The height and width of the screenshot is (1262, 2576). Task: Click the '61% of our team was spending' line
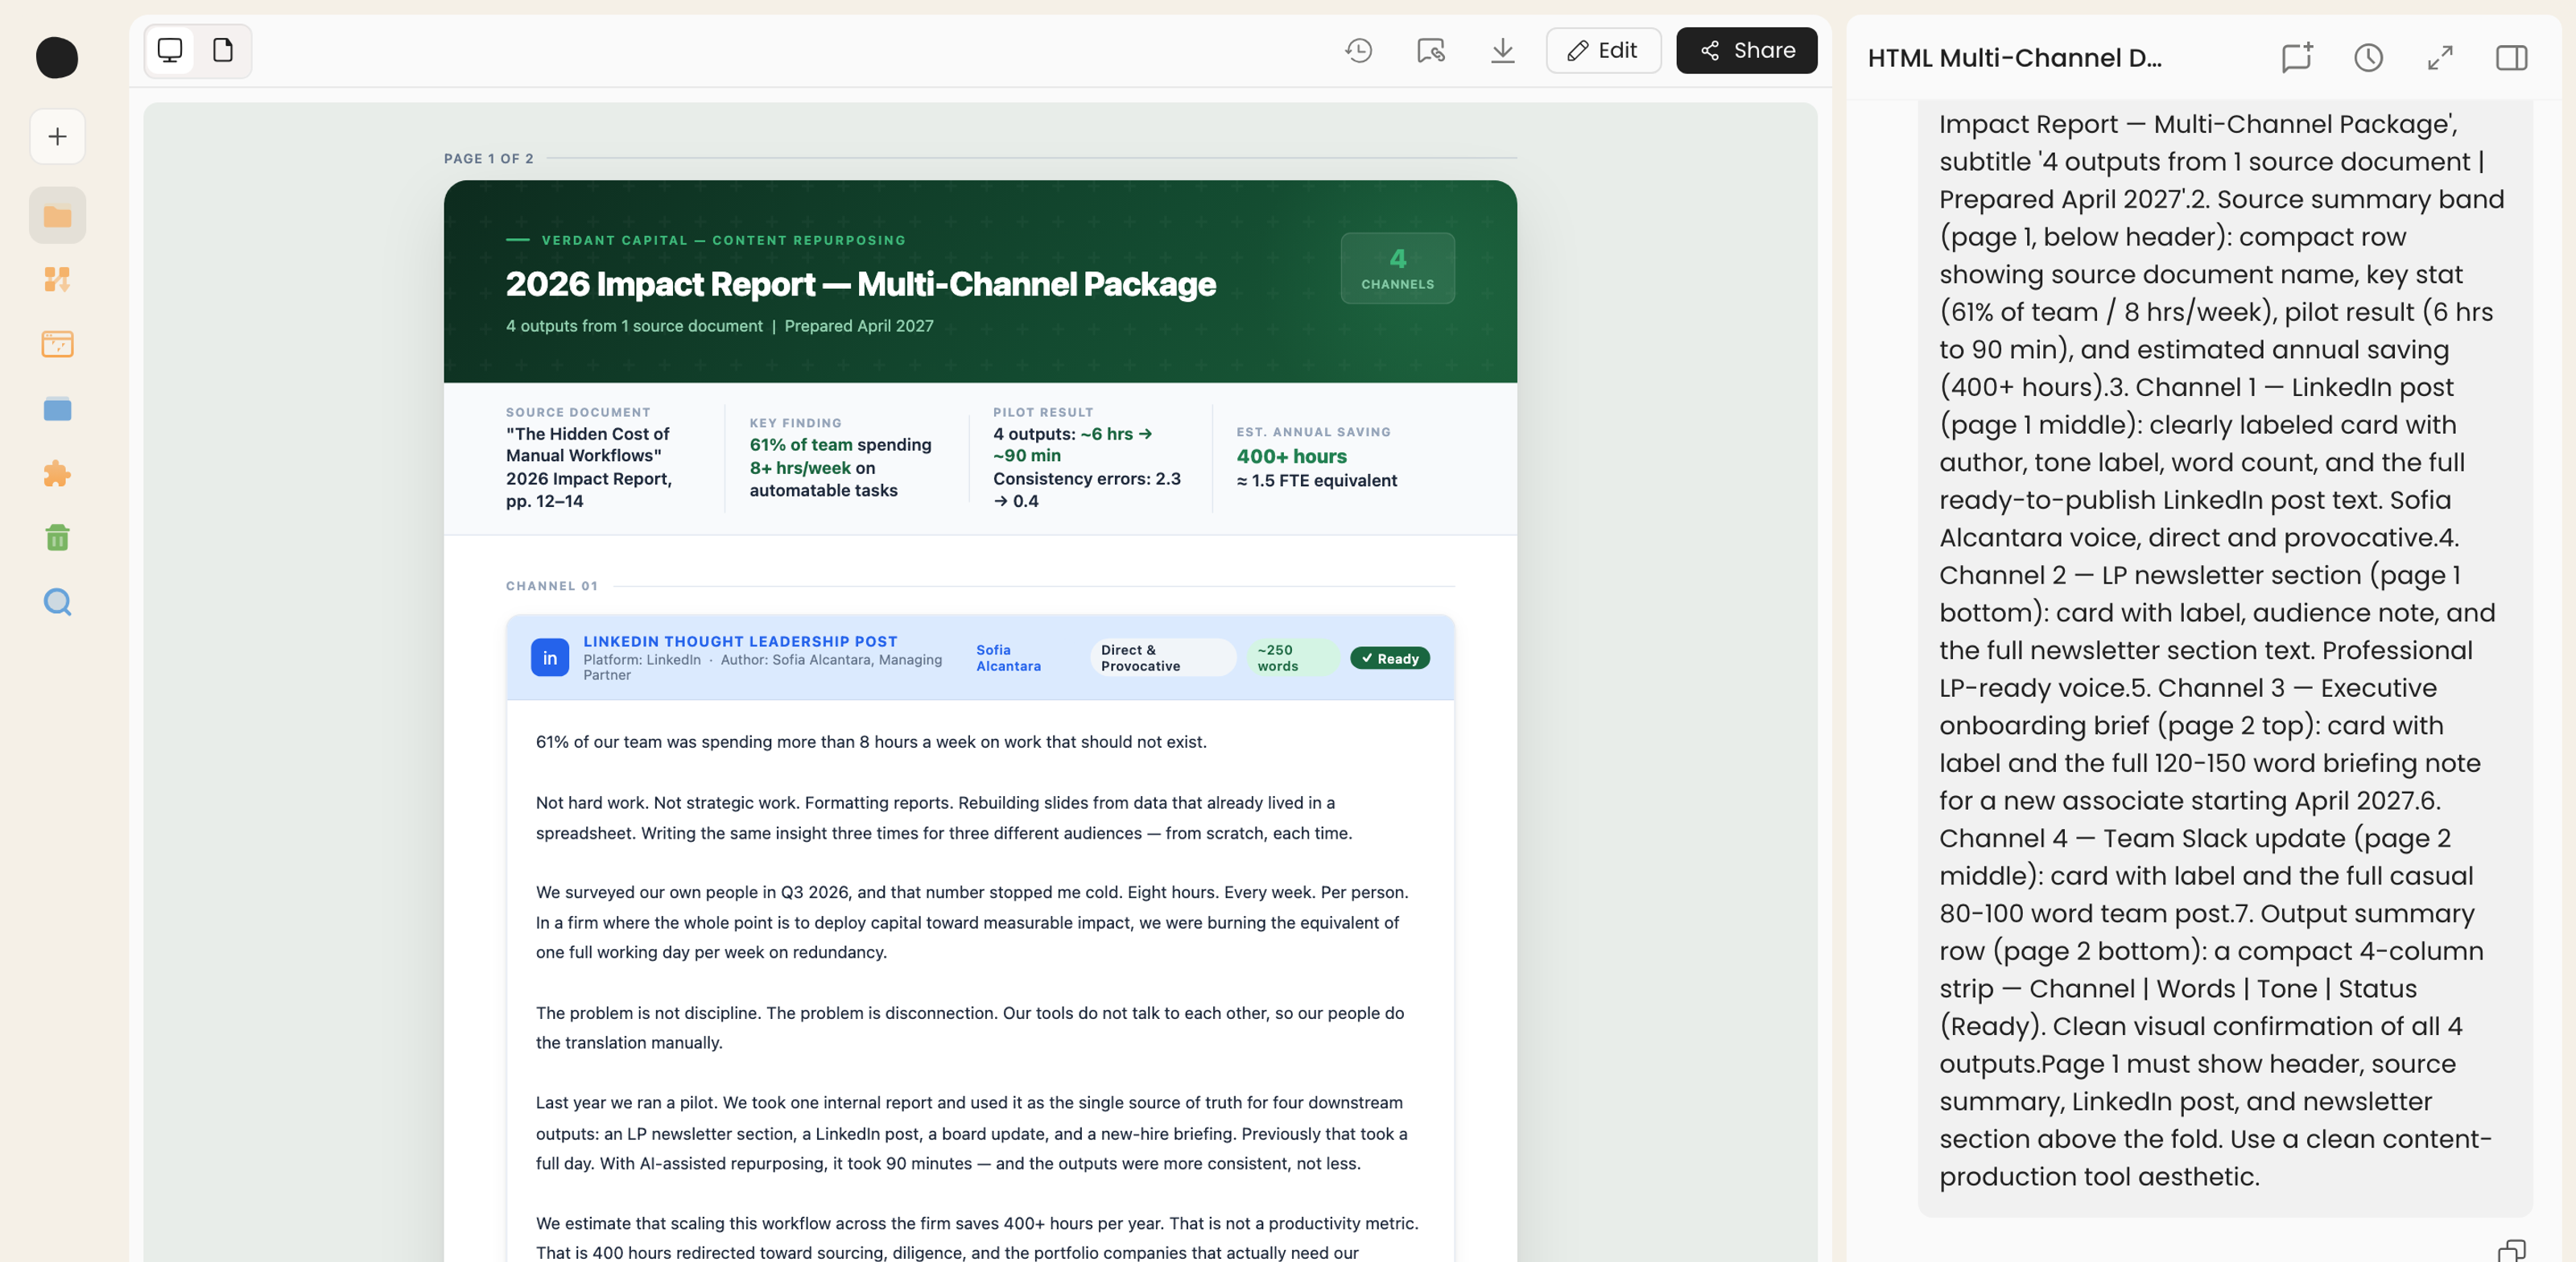click(870, 742)
